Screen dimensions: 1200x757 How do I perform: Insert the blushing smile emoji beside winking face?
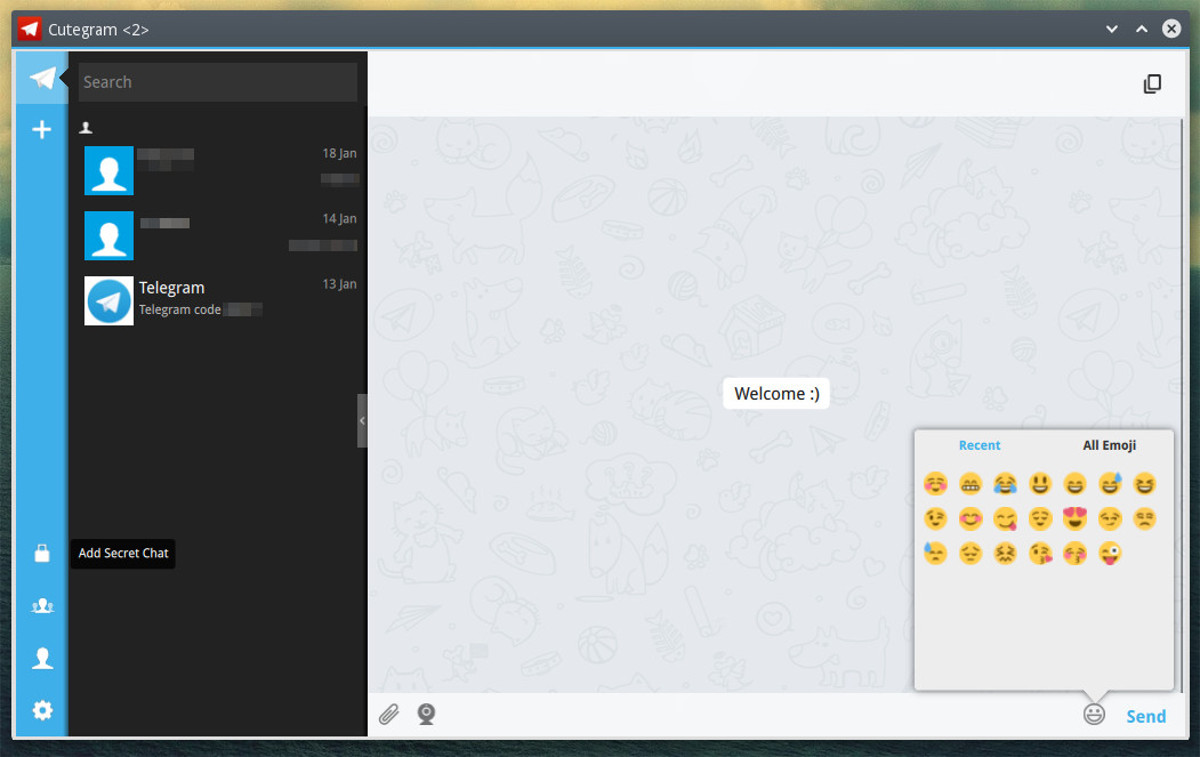tap(970, 519)
